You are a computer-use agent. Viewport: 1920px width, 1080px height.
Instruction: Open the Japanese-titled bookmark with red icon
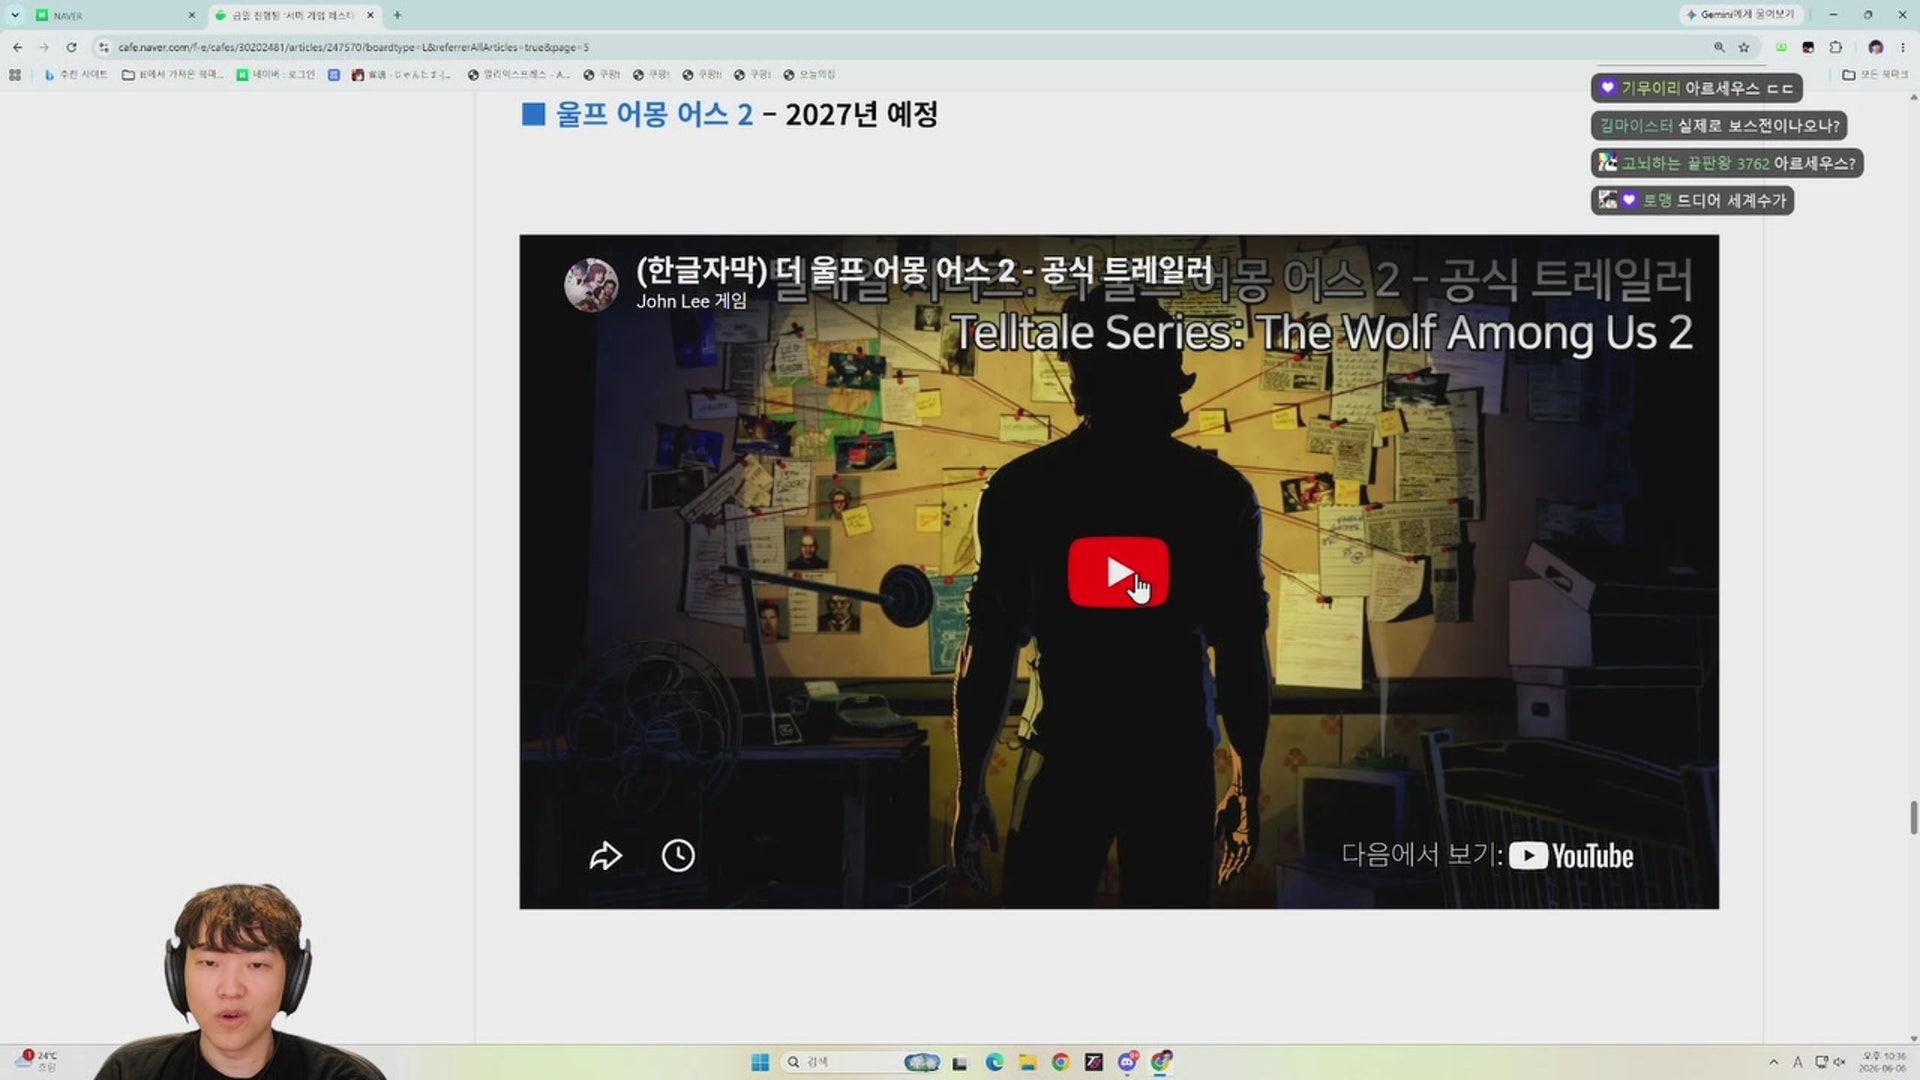click(401, 75)
